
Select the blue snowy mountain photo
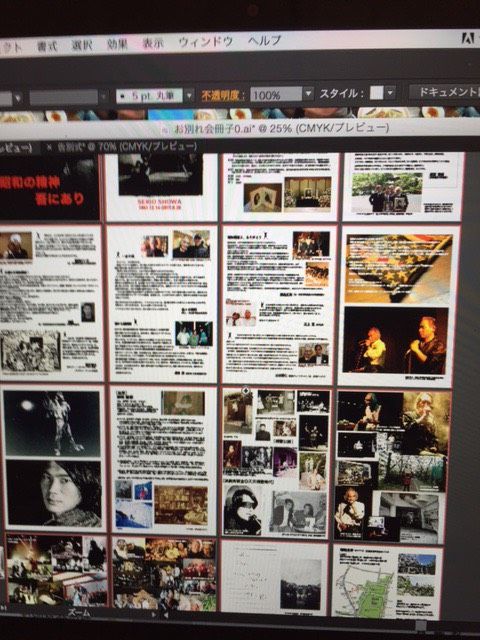(134, 515)
